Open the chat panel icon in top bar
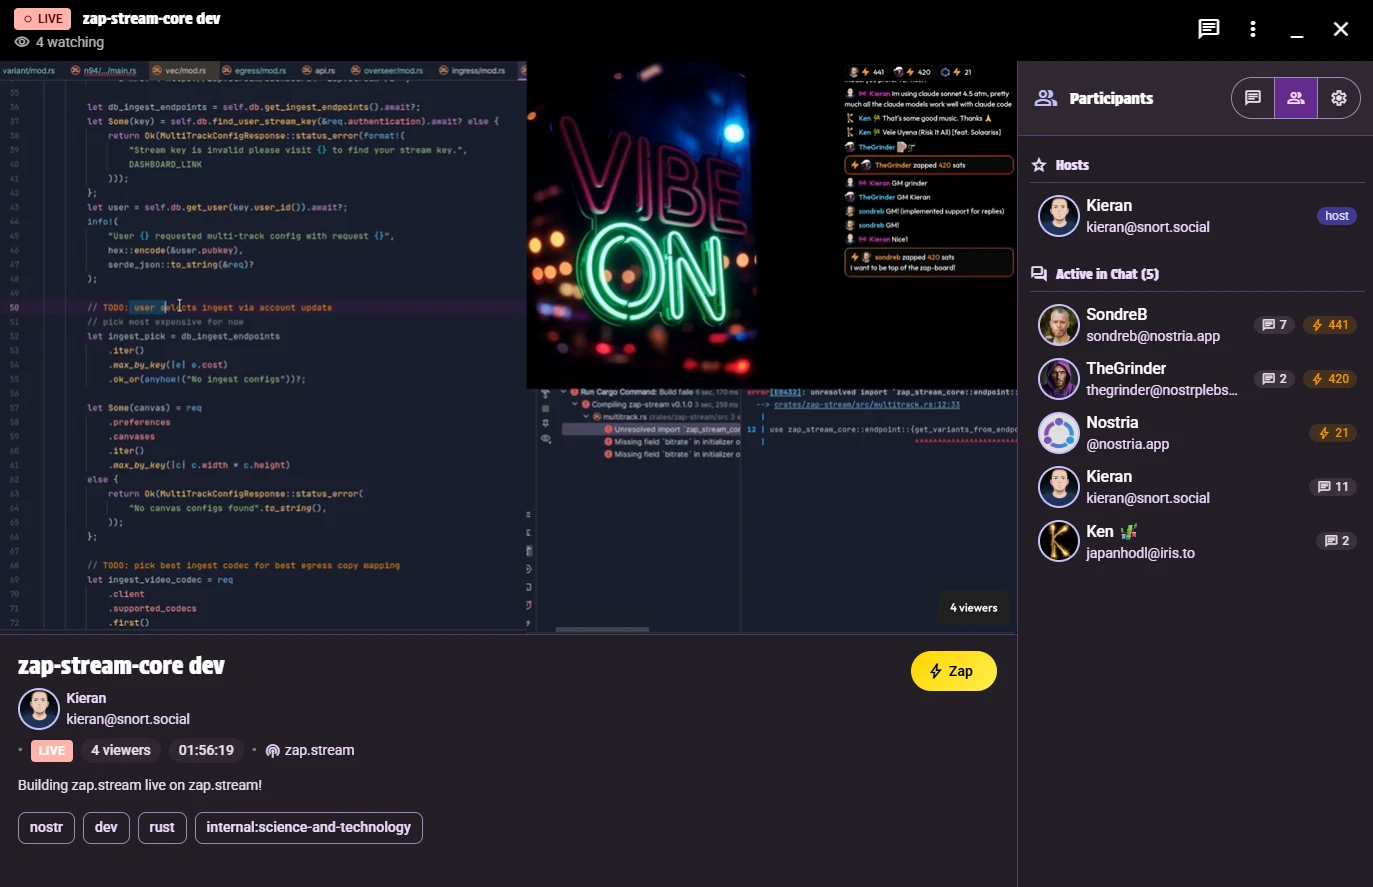The image size is (1373, 887). click(1209, 29)
